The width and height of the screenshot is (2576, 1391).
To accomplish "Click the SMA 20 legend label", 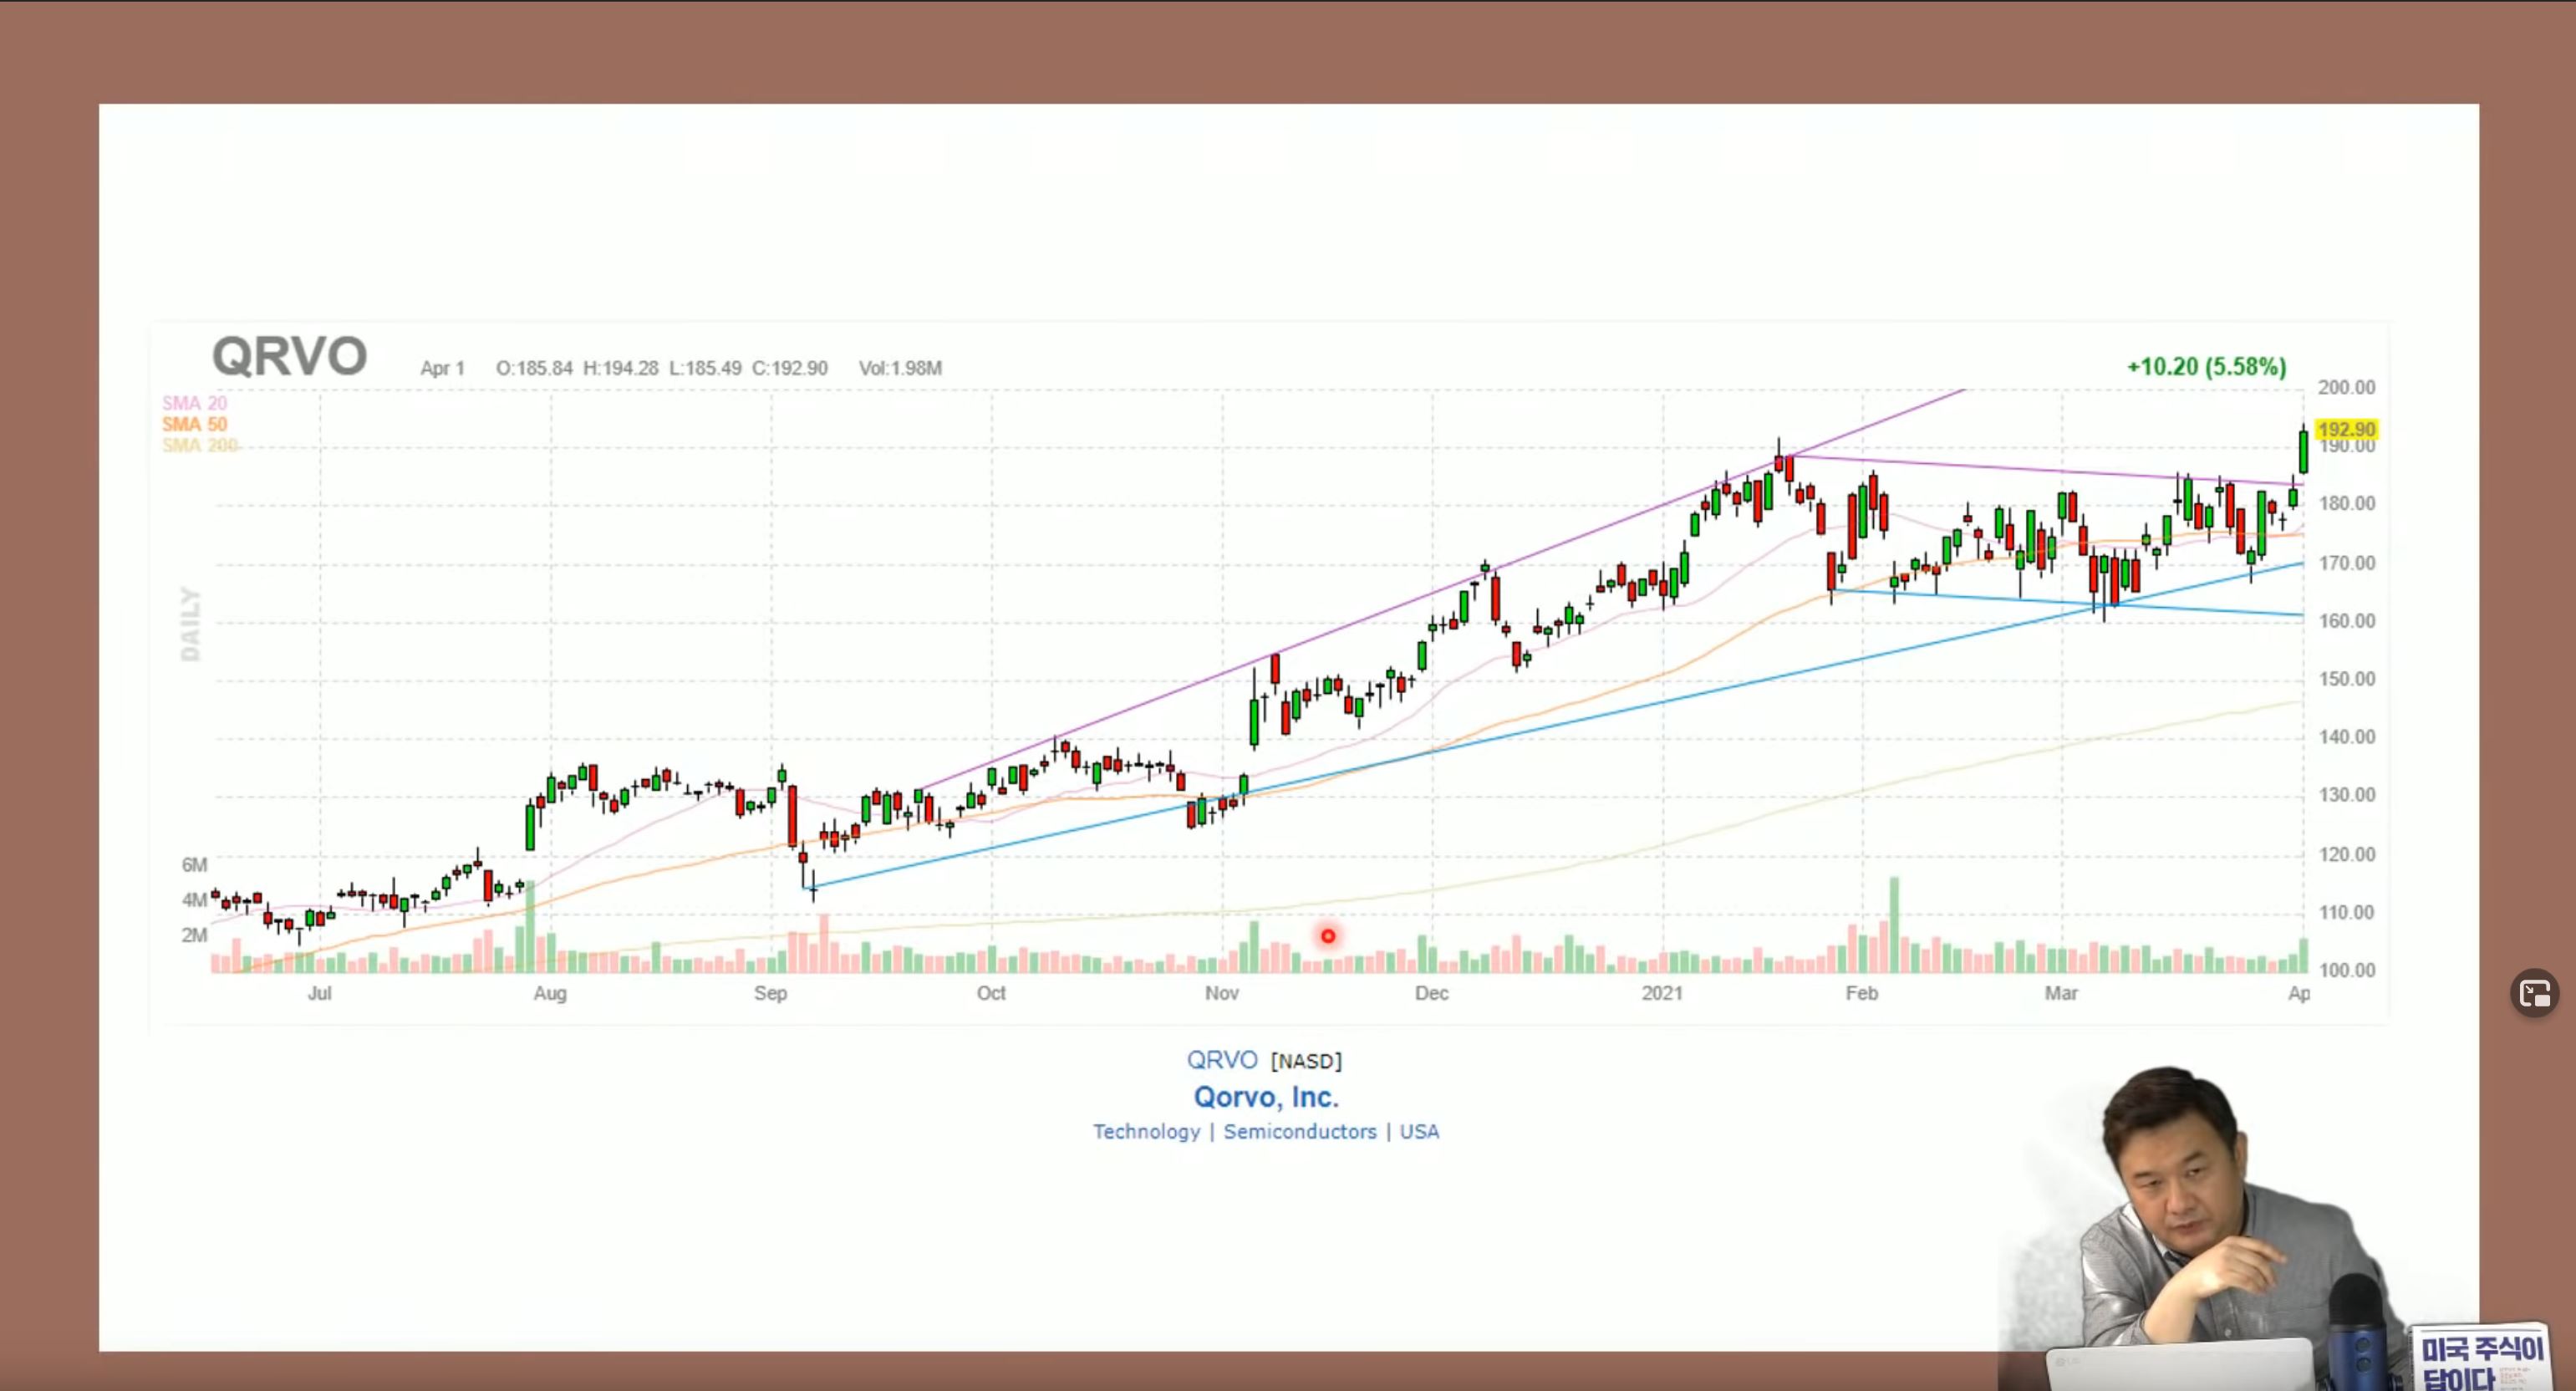I will (x=194, y=403).
